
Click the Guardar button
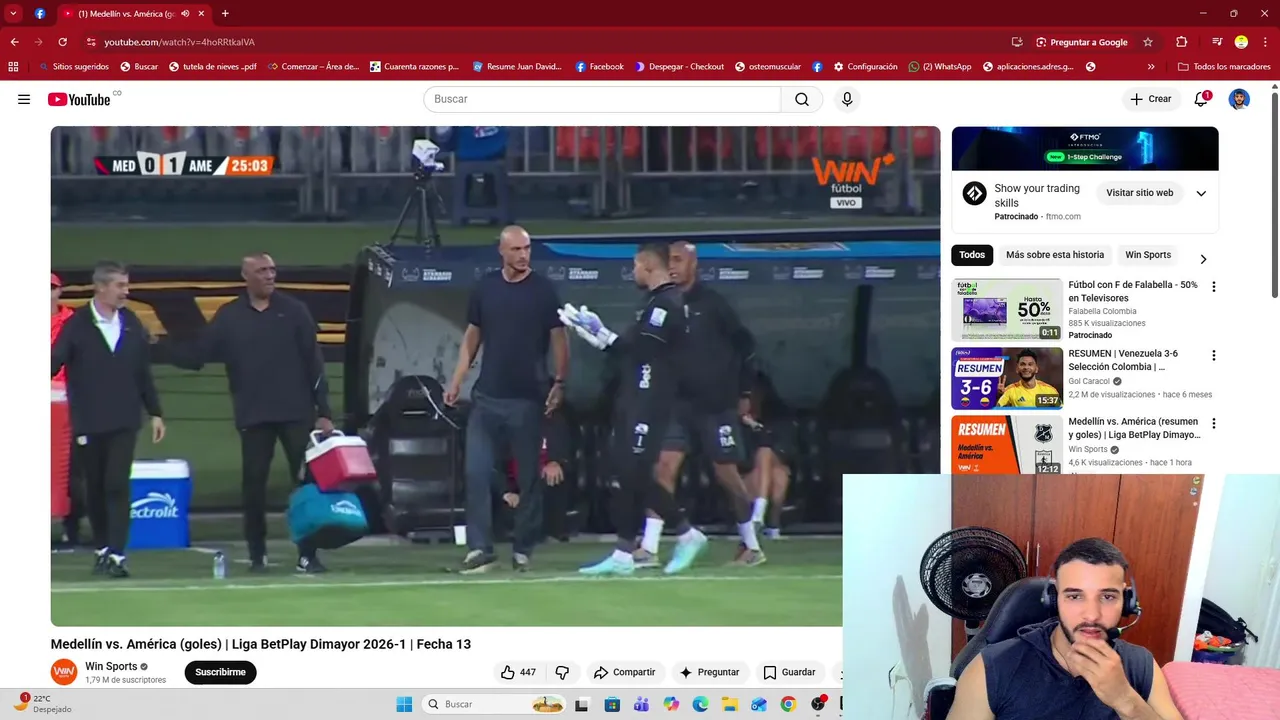(x=789, y=672)
